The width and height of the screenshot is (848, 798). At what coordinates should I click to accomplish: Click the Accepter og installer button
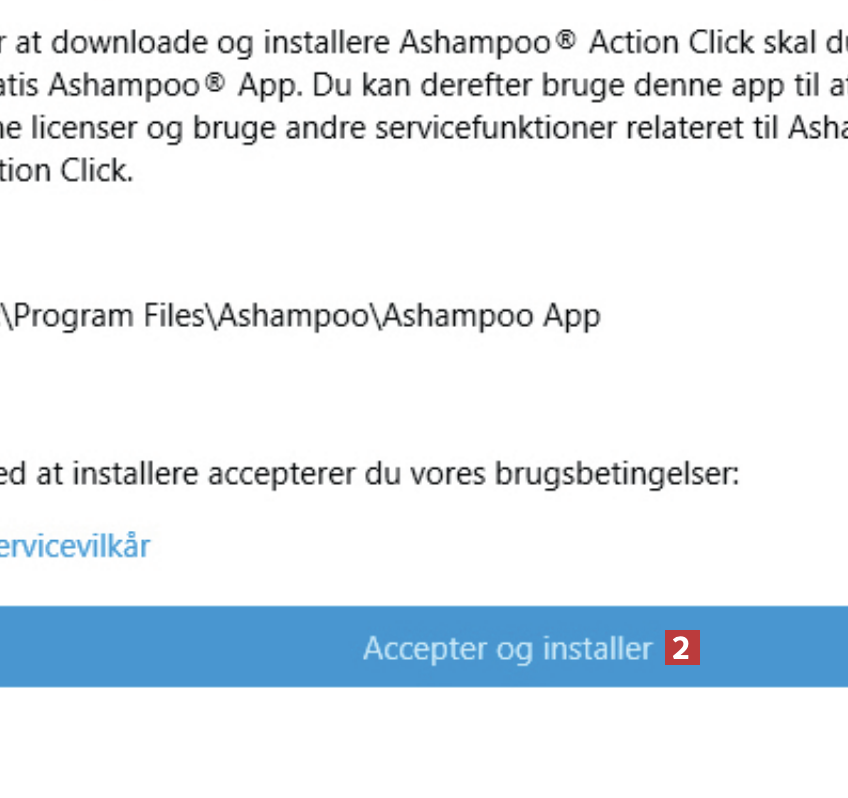click(x=506, y=648)
